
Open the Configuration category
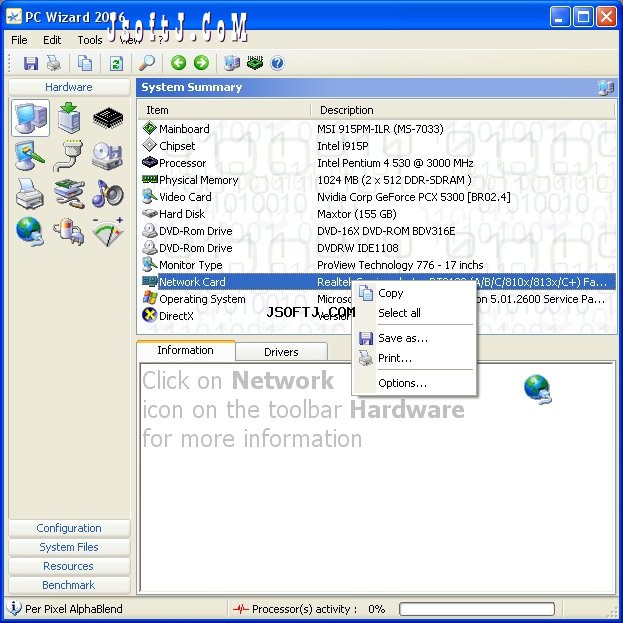(x=69, y=528)
